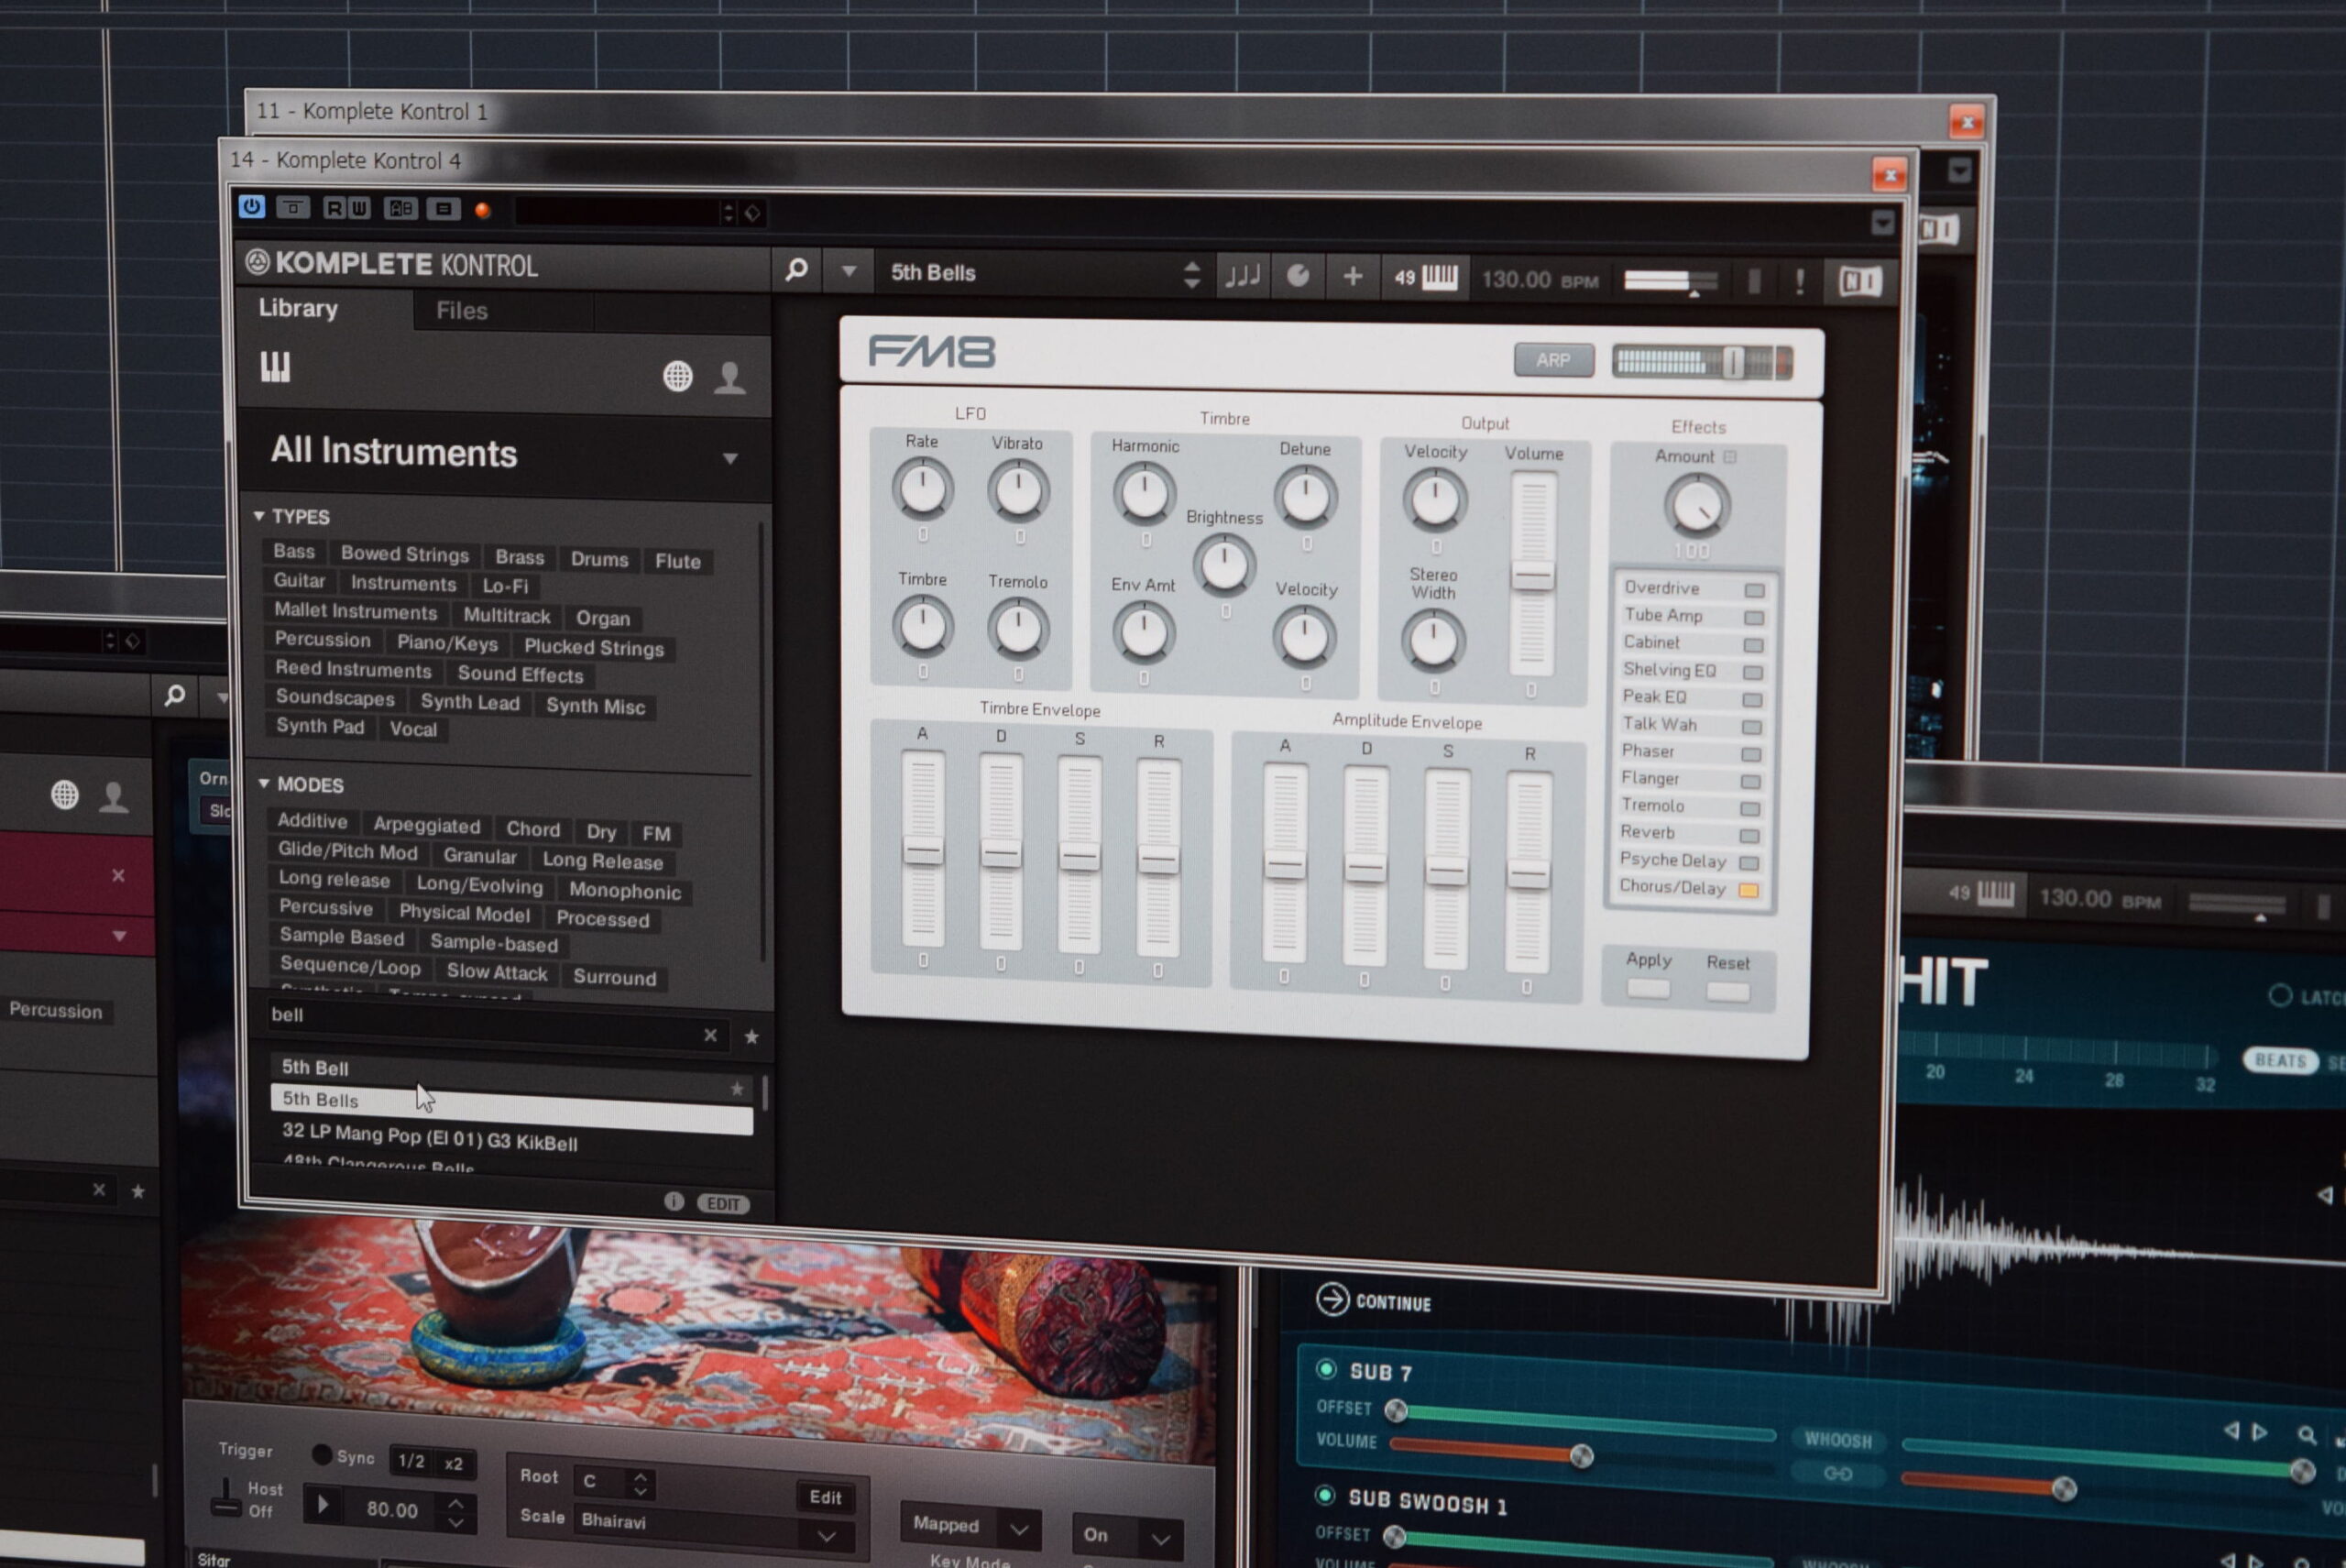Image resolution: width=2346 pixels, height=1568 pixels.
Task: Open the preset dropdown arrow beside search
Action: pos(848,271)
